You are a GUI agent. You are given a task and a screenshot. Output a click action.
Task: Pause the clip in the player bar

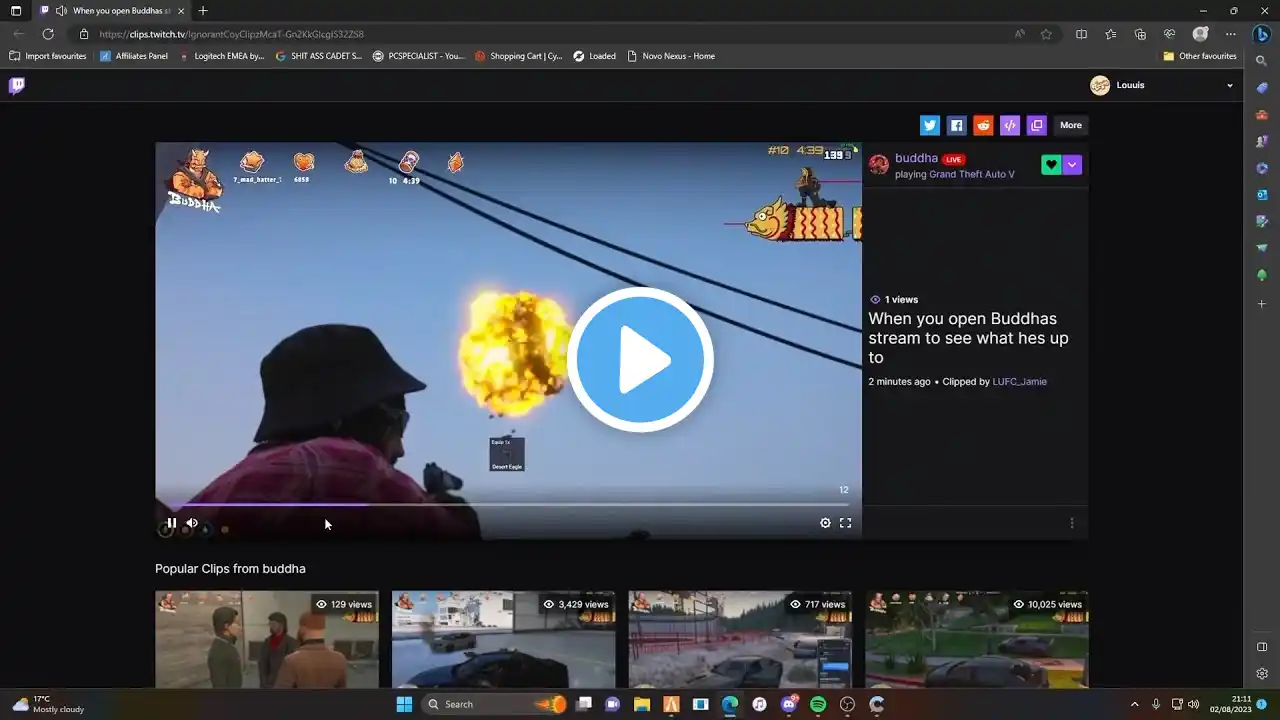click(x=171, y=523)
